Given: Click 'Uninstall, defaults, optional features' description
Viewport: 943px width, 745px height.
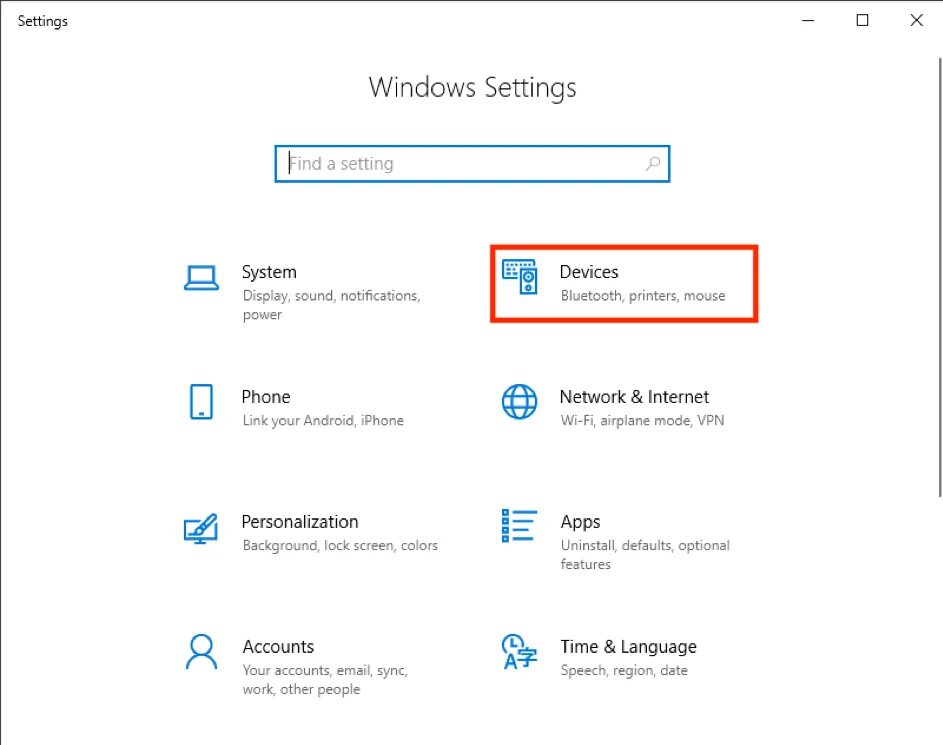Looking at the screenshot, I should 645,554.
